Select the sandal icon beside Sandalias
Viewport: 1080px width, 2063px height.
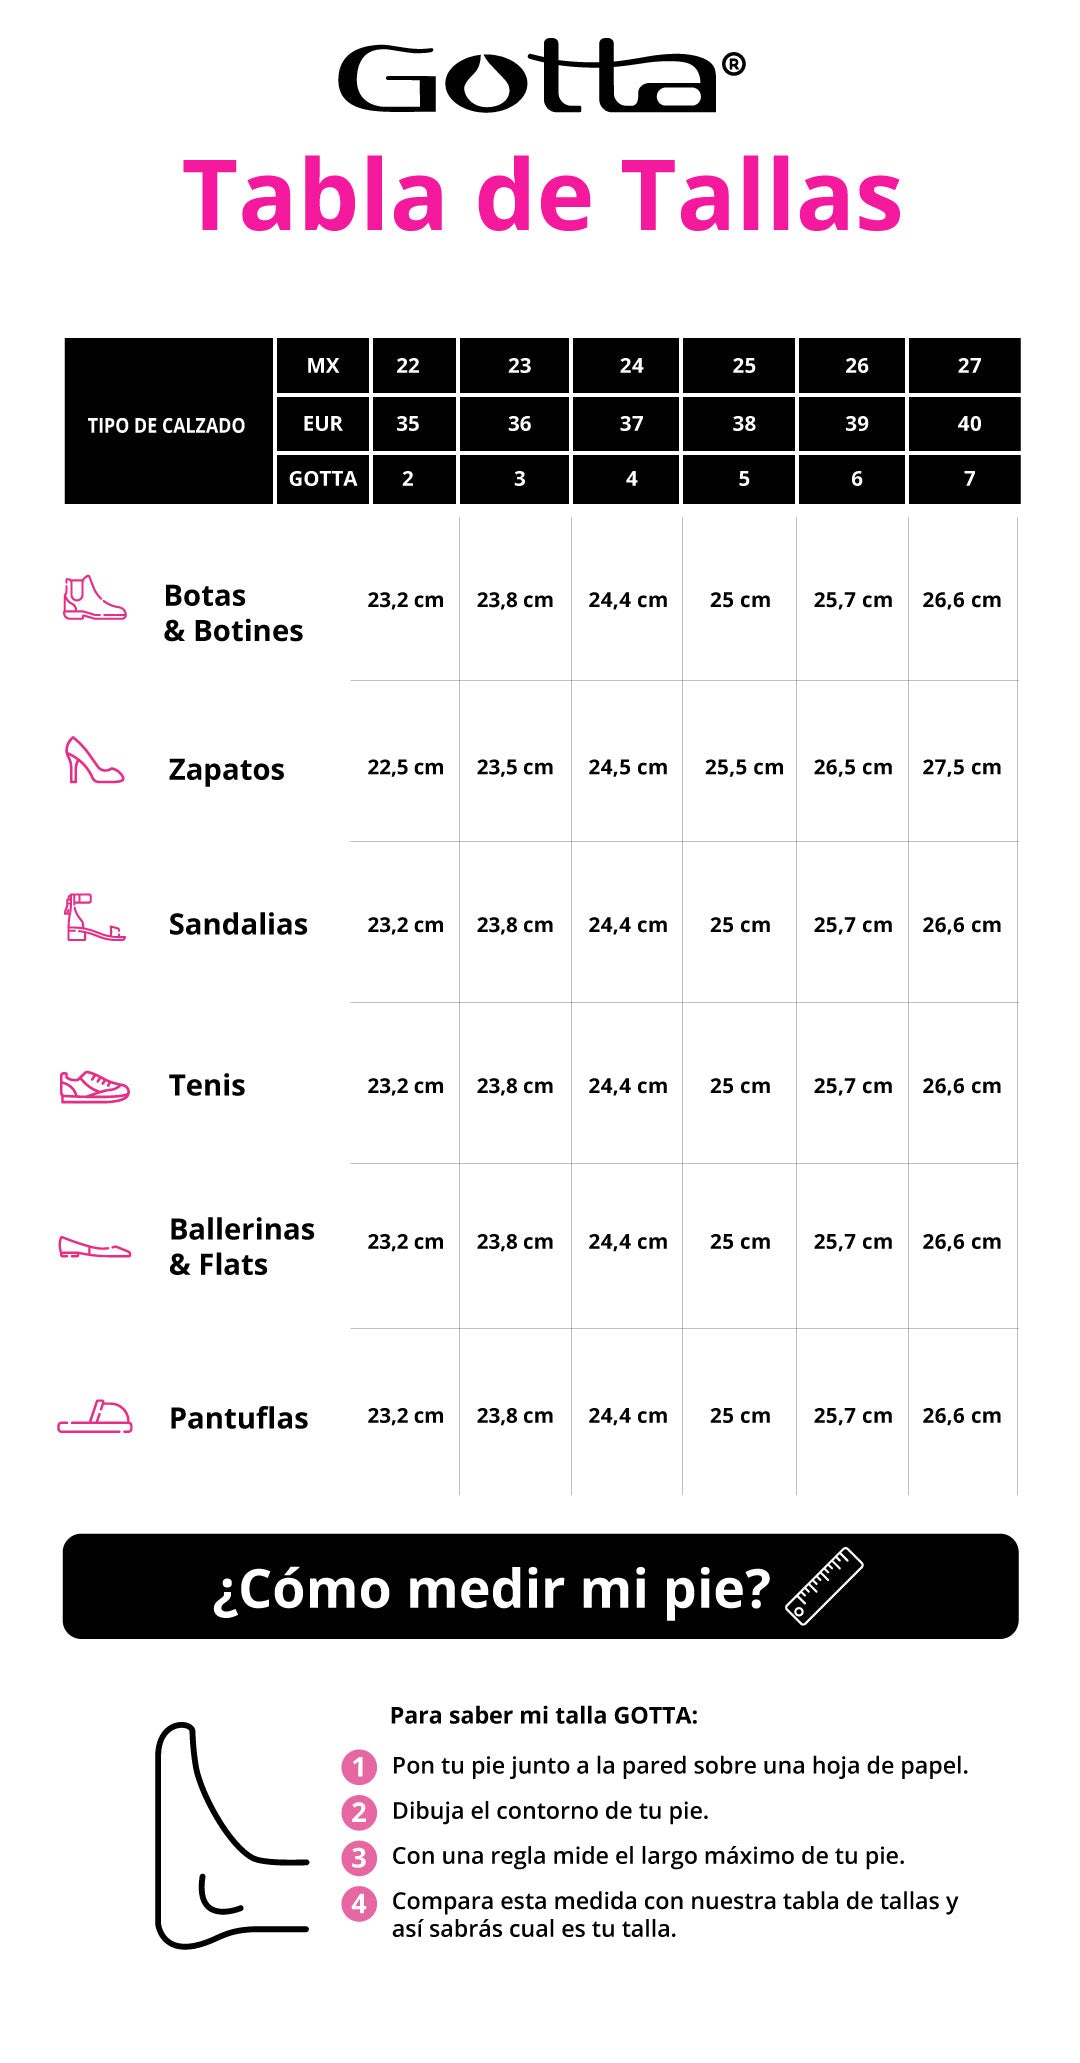click(95, 917)
